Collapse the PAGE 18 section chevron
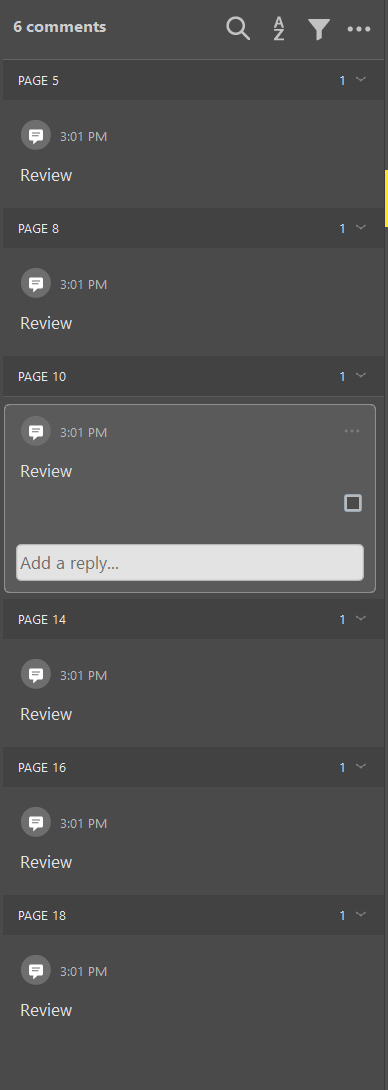The height and width of the screenshot is (1090, 388). point(361,914)
